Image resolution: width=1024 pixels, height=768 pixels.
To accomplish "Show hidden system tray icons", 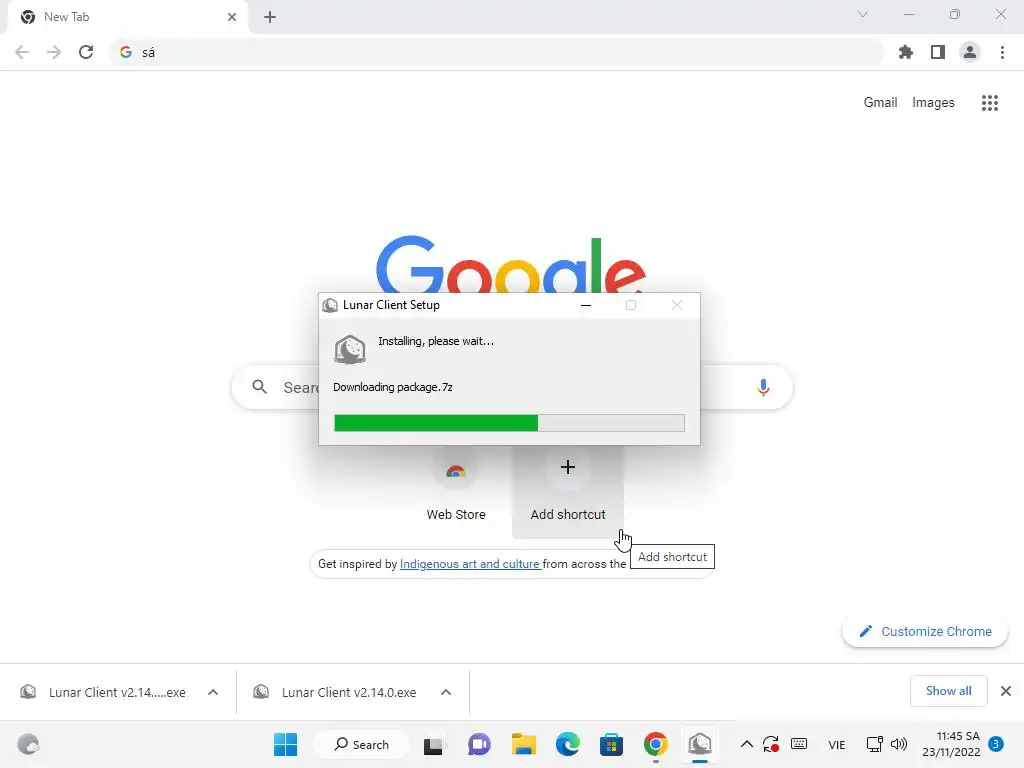I will 746,744.
